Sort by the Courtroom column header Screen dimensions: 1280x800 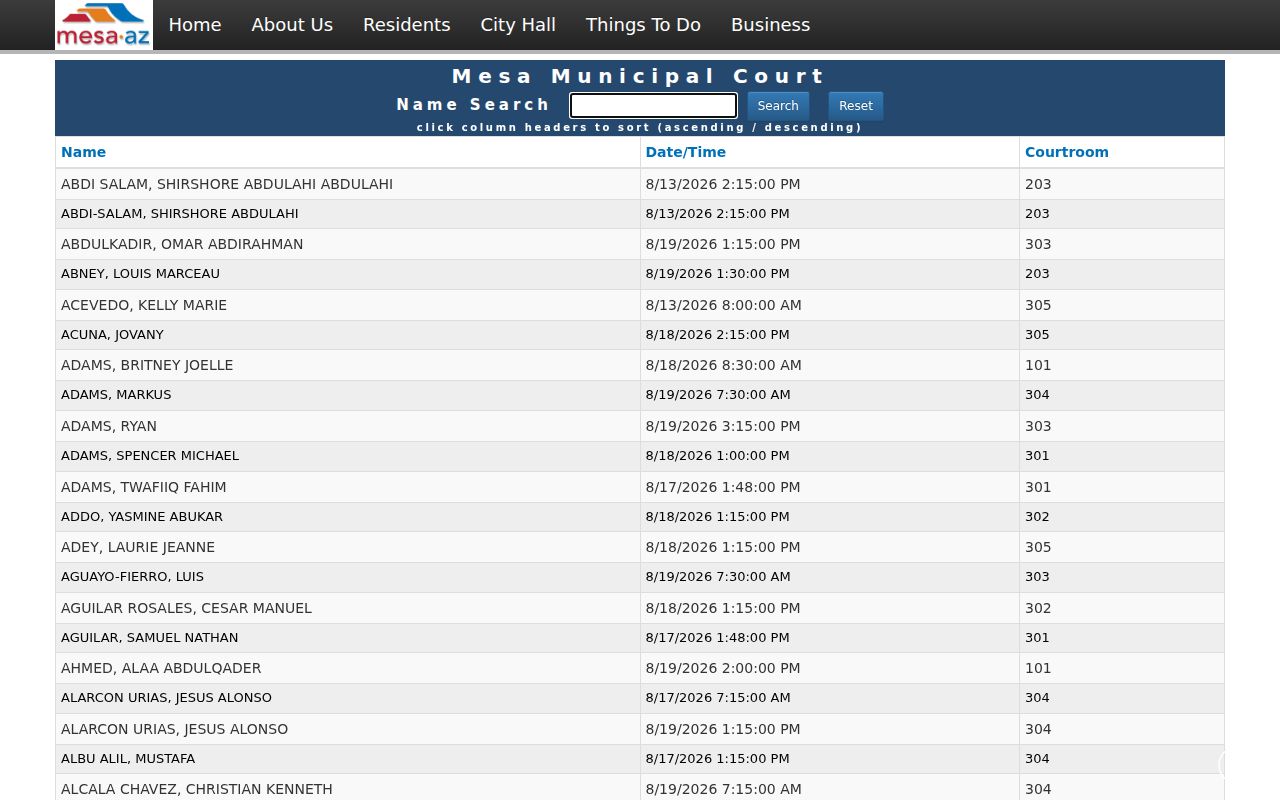[x=1067, y=152]
